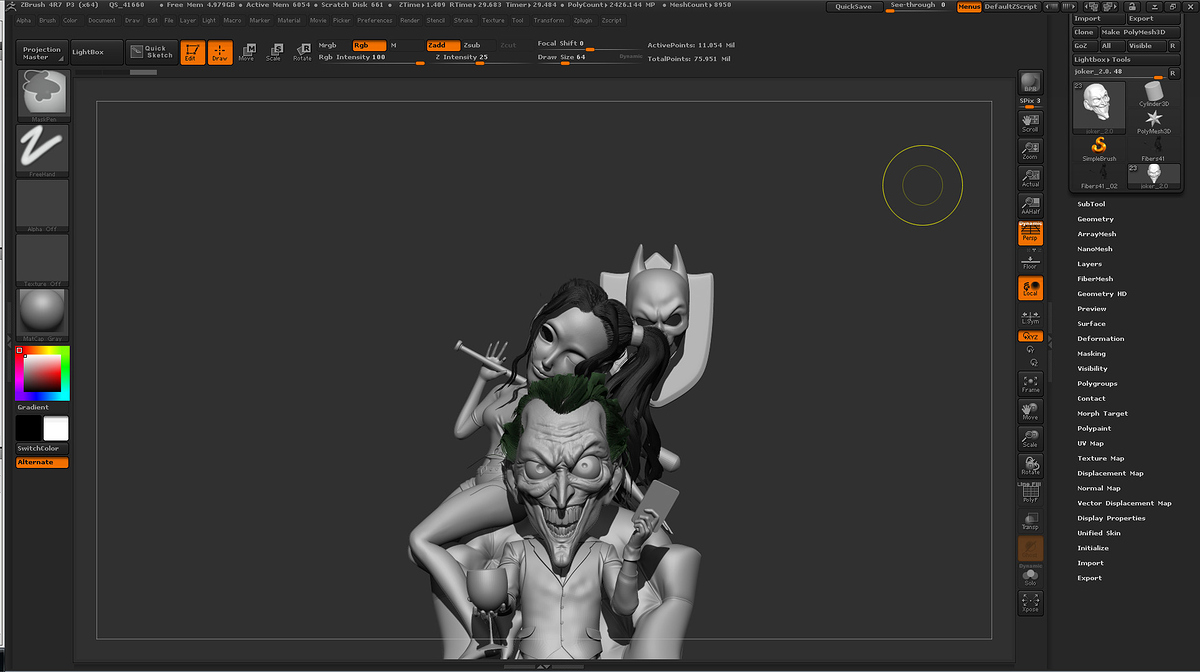Screen dimensions: 1200x672
Task: Select the Fibers41_02 tool
Action: [x=1099, y=176]
